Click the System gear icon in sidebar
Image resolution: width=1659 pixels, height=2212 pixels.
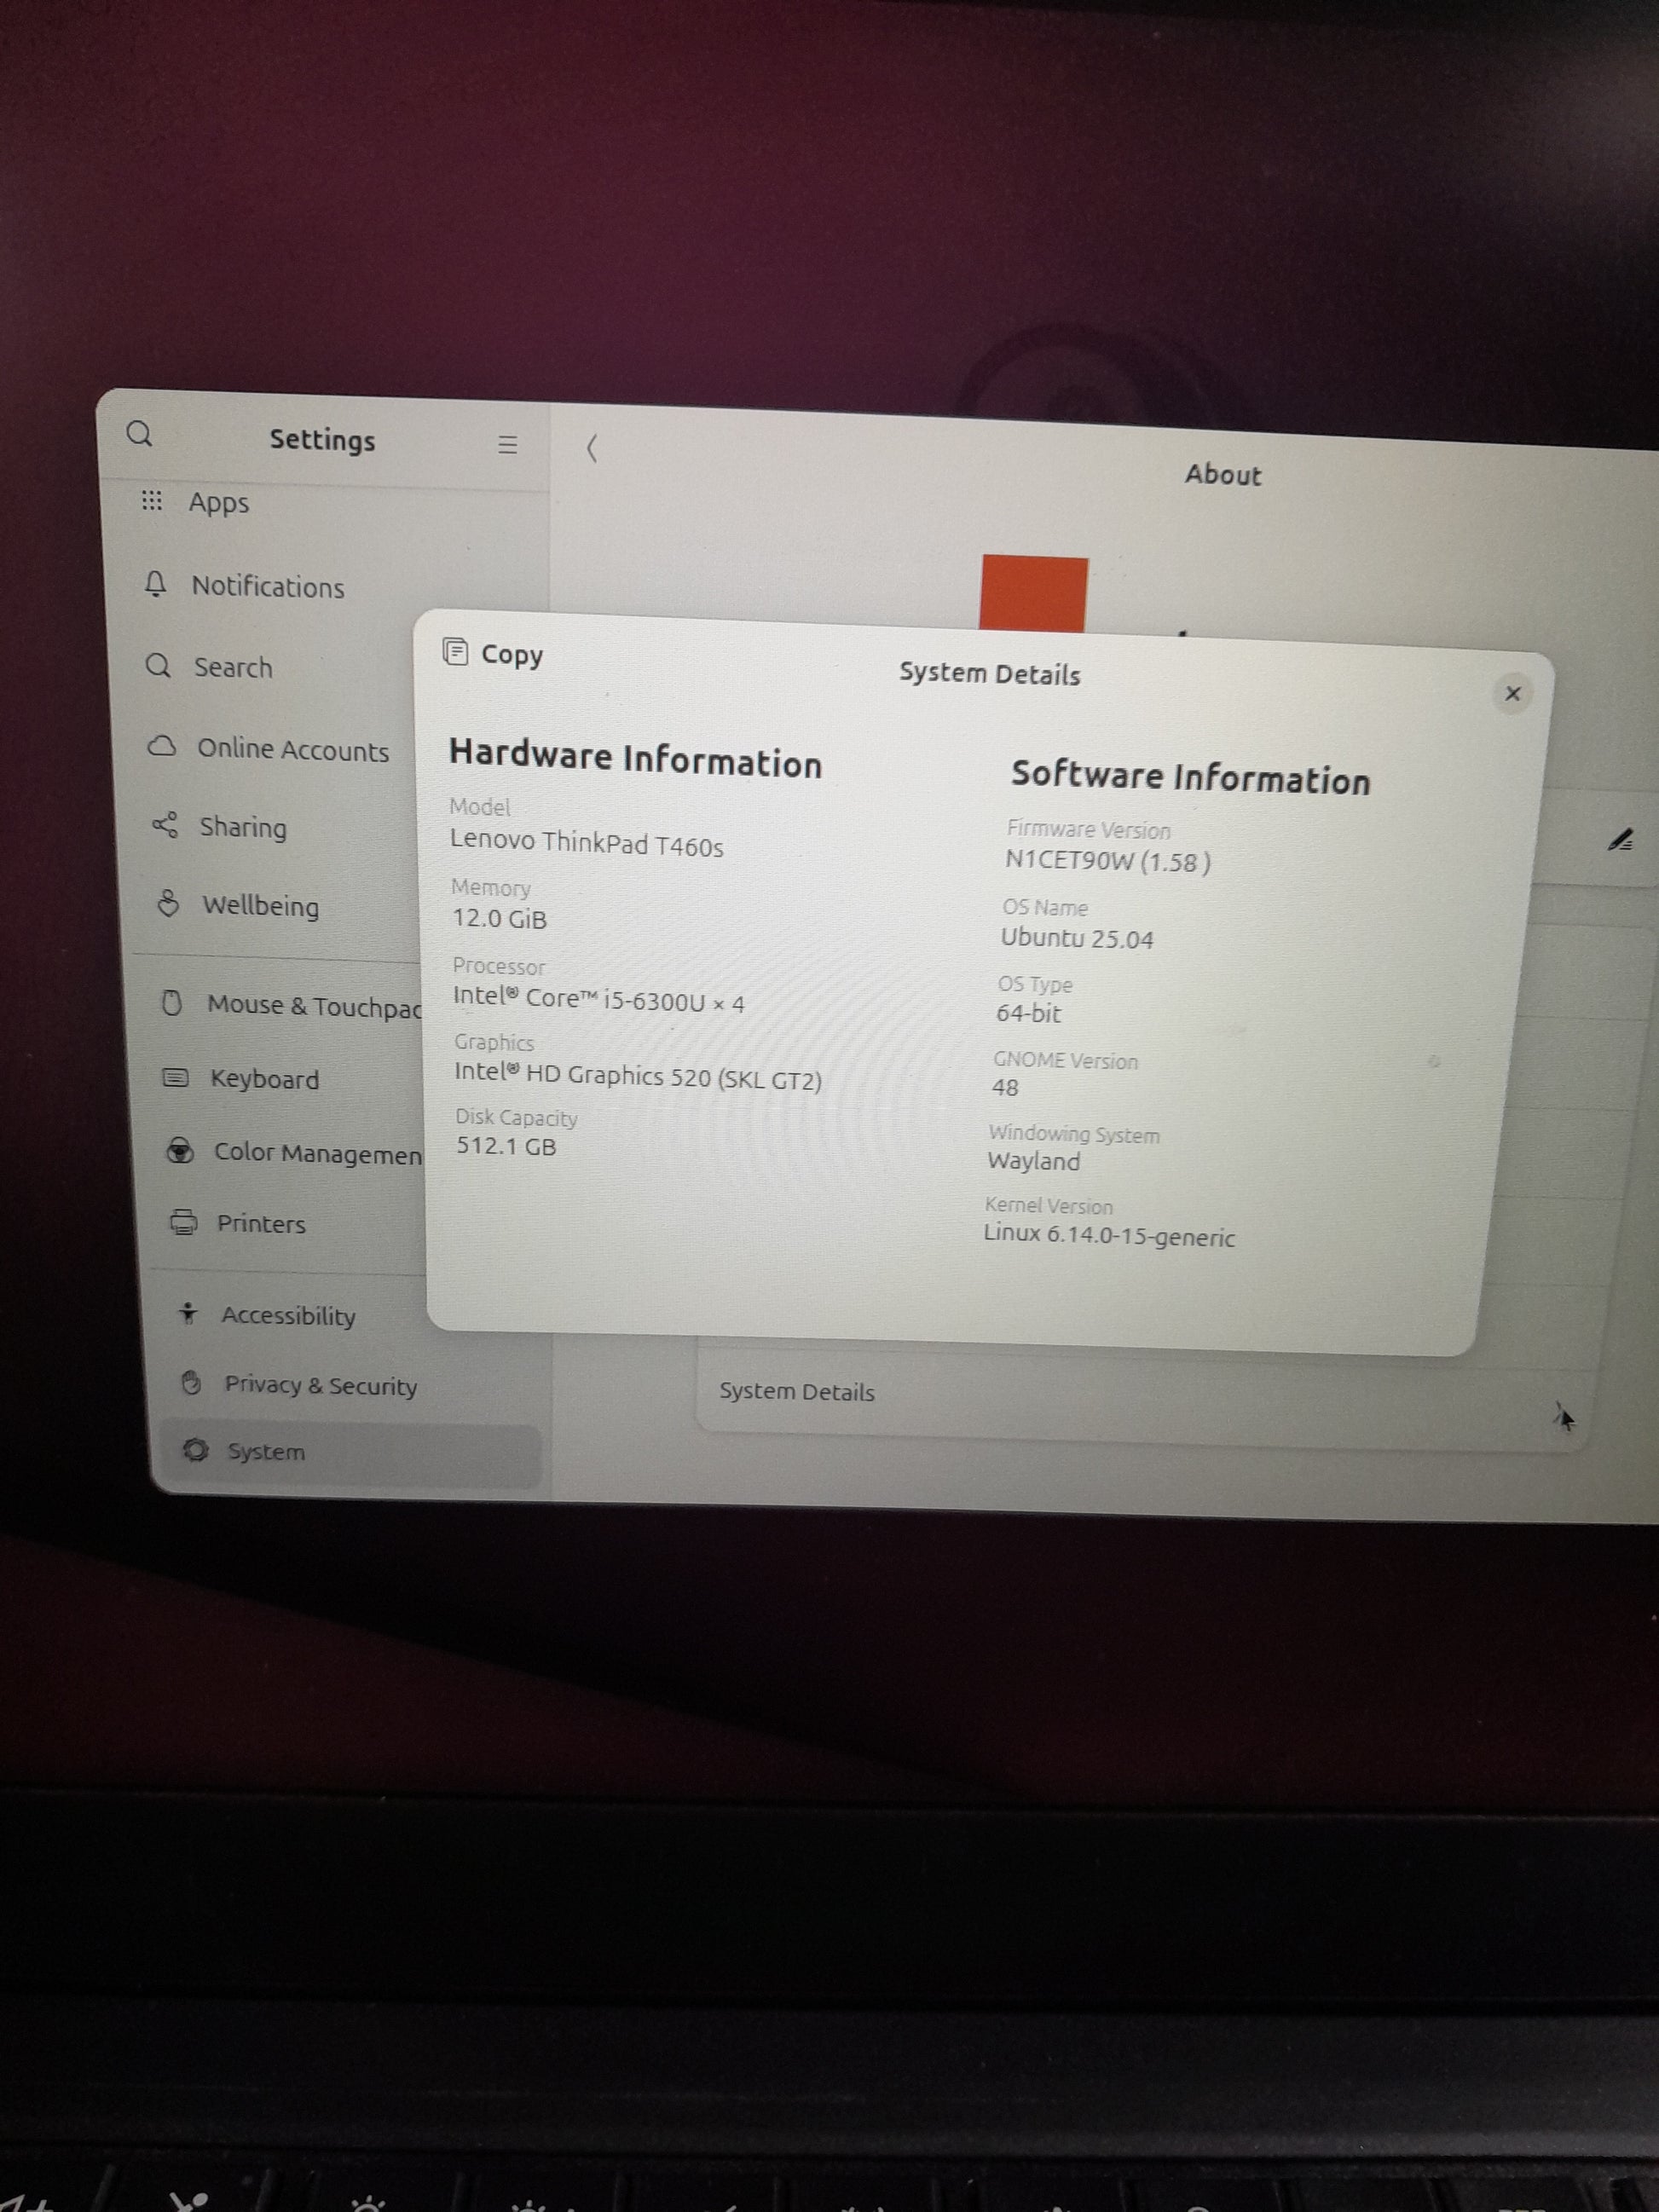(x=196, y=1449)
